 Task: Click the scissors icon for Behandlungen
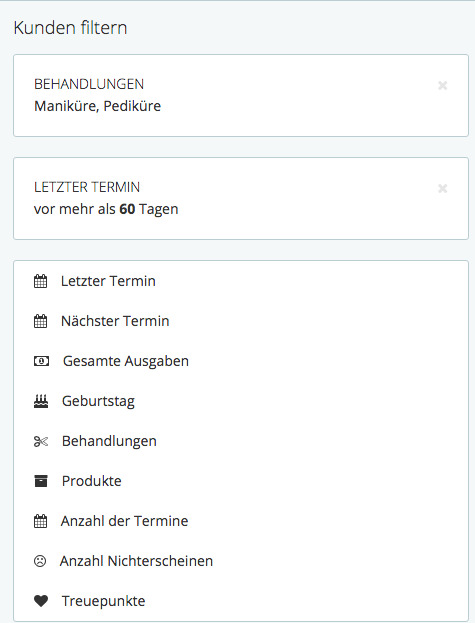point(41,441)
